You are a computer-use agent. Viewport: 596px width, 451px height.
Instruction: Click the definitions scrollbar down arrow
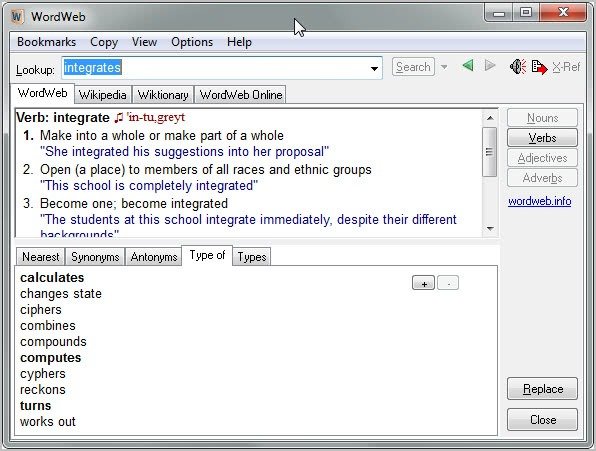pos(490,229)
